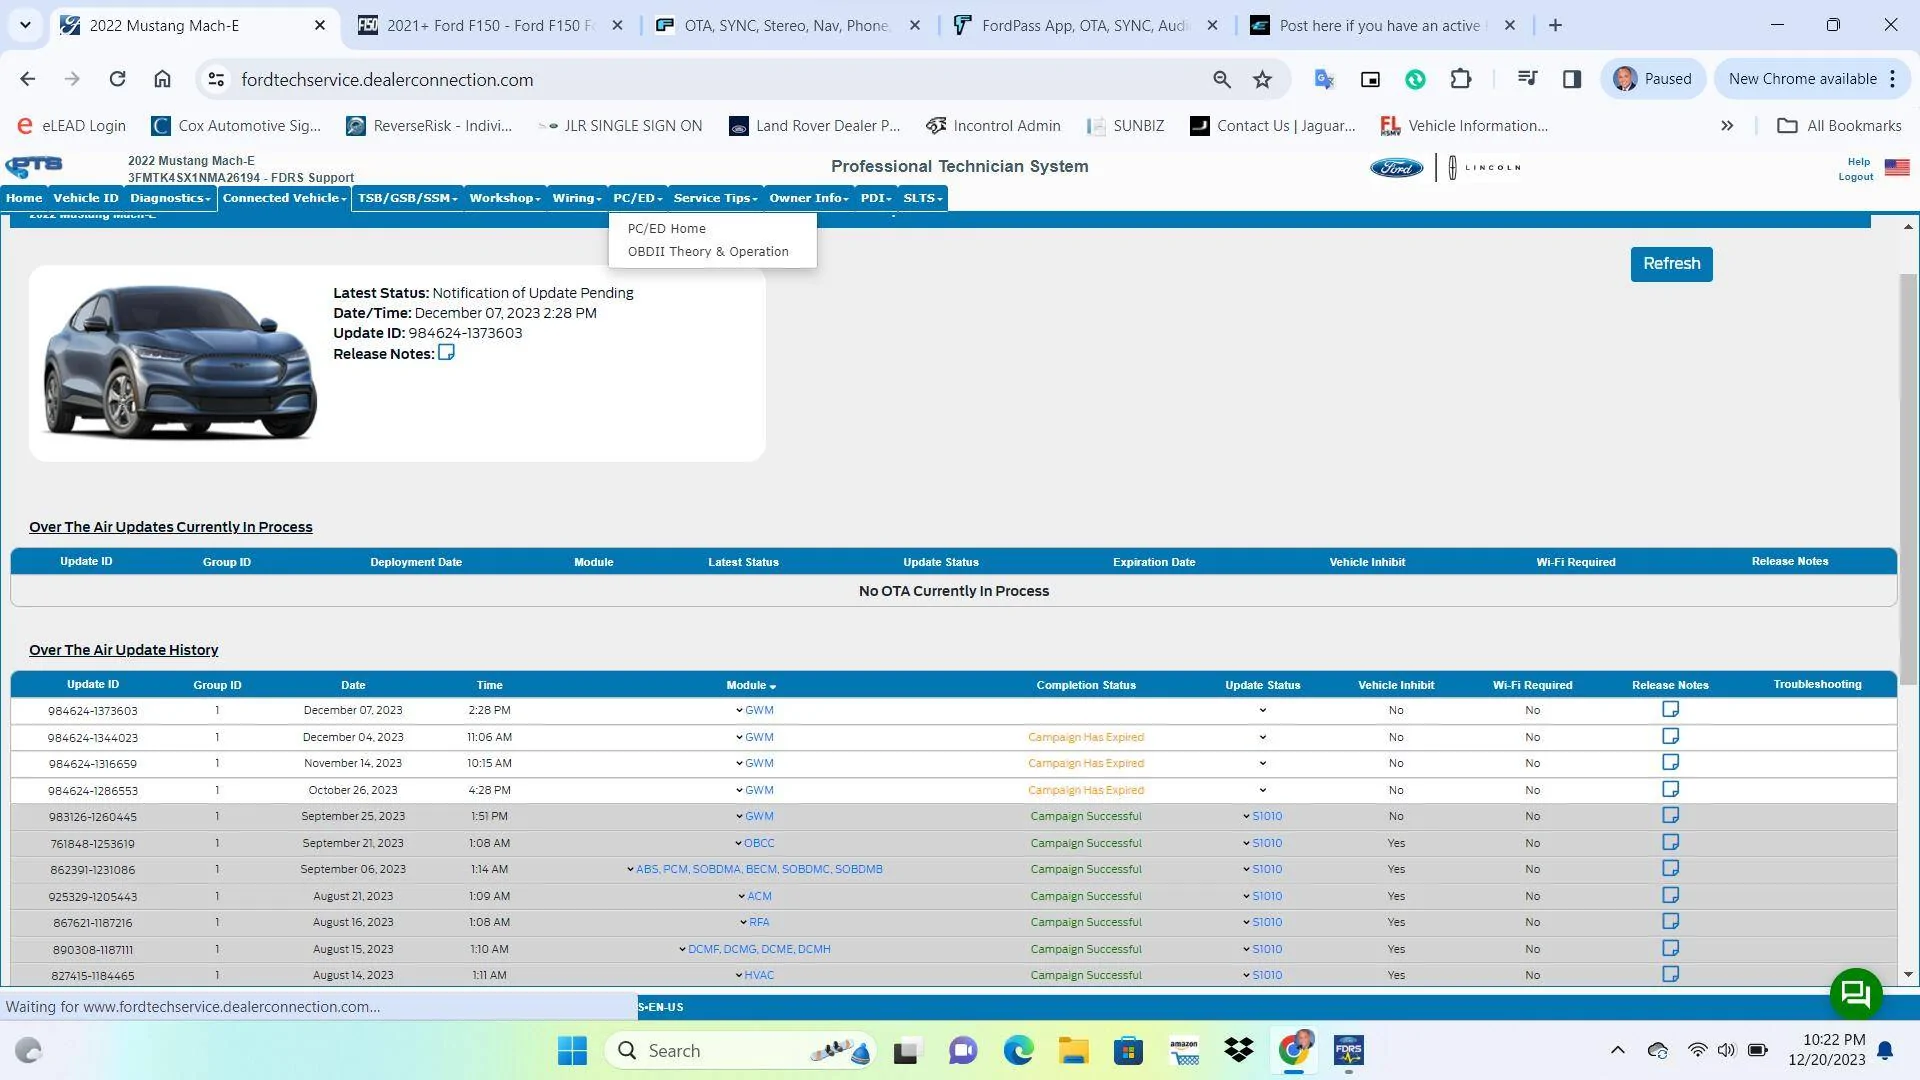Image resolution: width=1920 pixels, height=1080 pixels.
Task: Open system tray volume icon
Action: click(1726, 1051)
